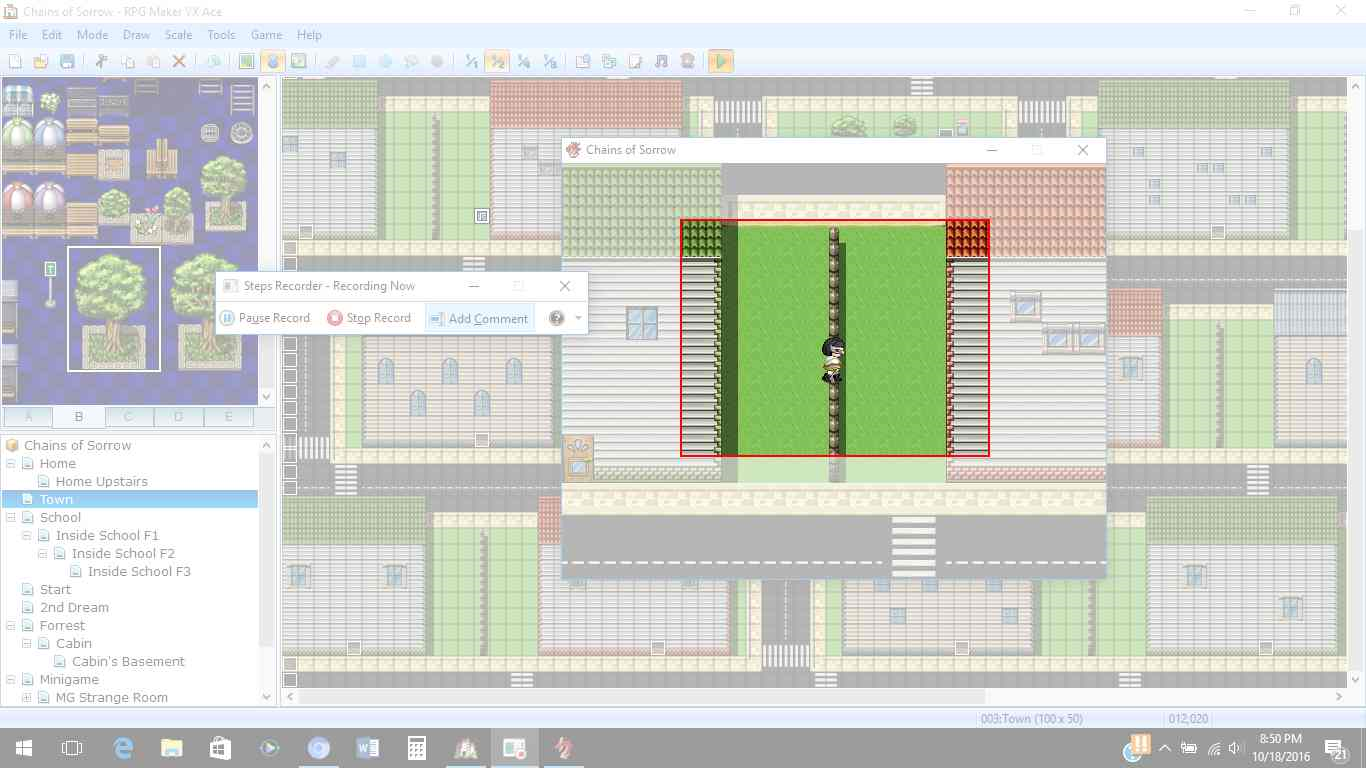Set map scale to 1/8
1366x768 pixels.
coord(549,61)
